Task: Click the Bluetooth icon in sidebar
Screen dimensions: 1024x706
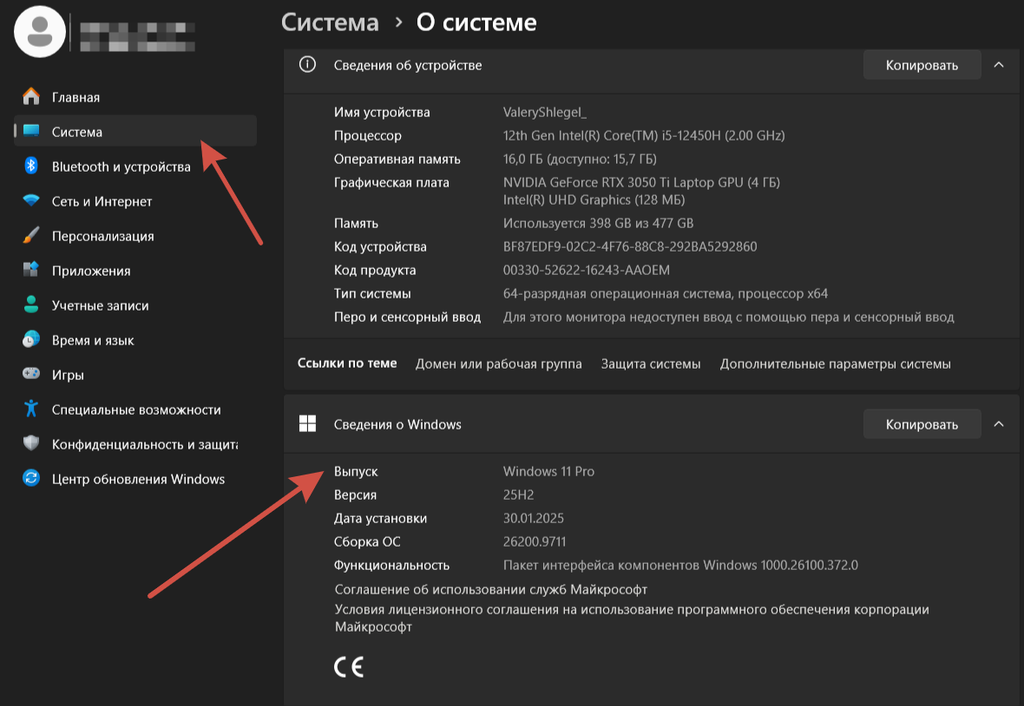Action: (x=31, y=166)
